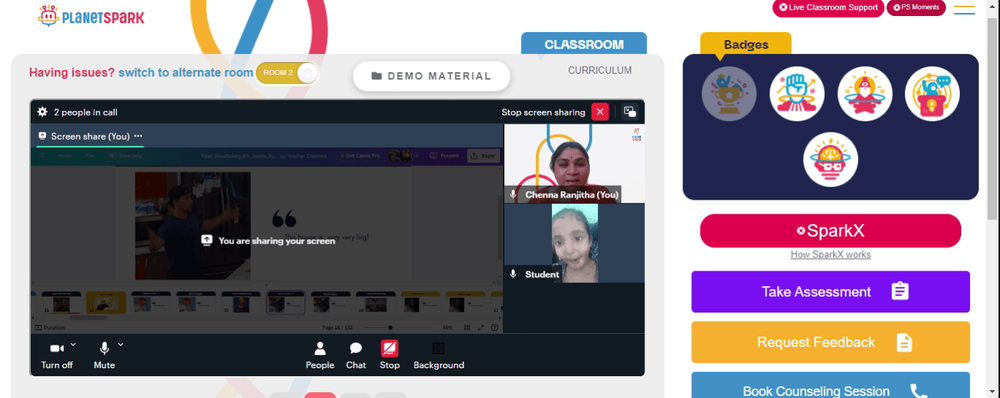Screen dimensions: 1000x398
Task: Select the Badges tab
Action: [x=746, y=45]
